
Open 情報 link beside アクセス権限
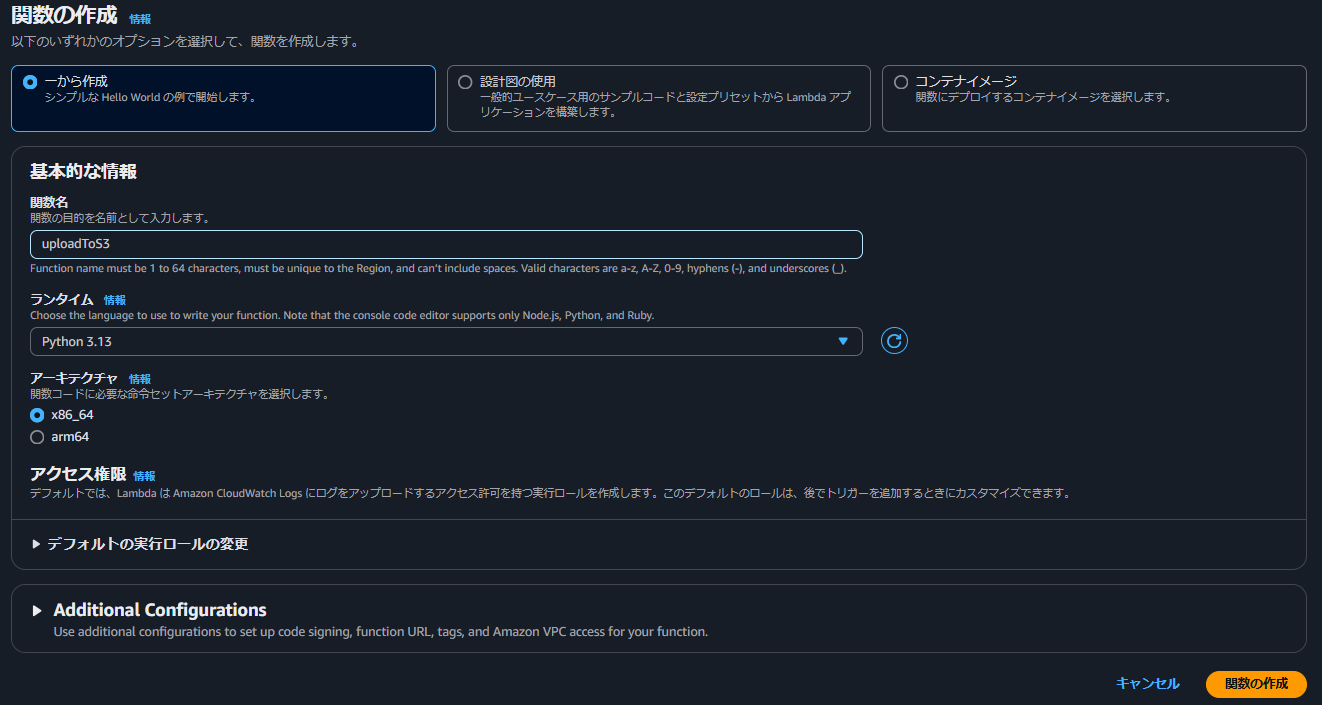click(x=144, y=476)
